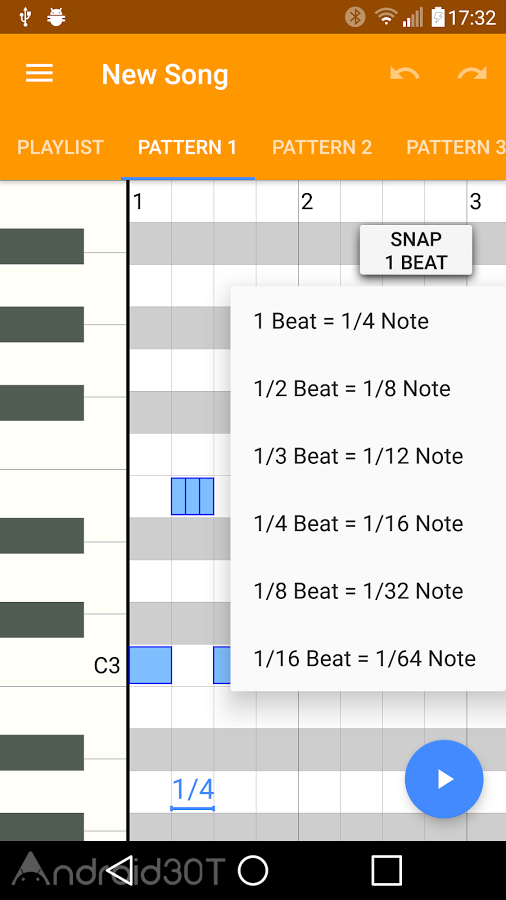This screenshot has width=506, height=900.
Task: Tap the Bluetooth status bar icon
Action: (x=355, y=17)
